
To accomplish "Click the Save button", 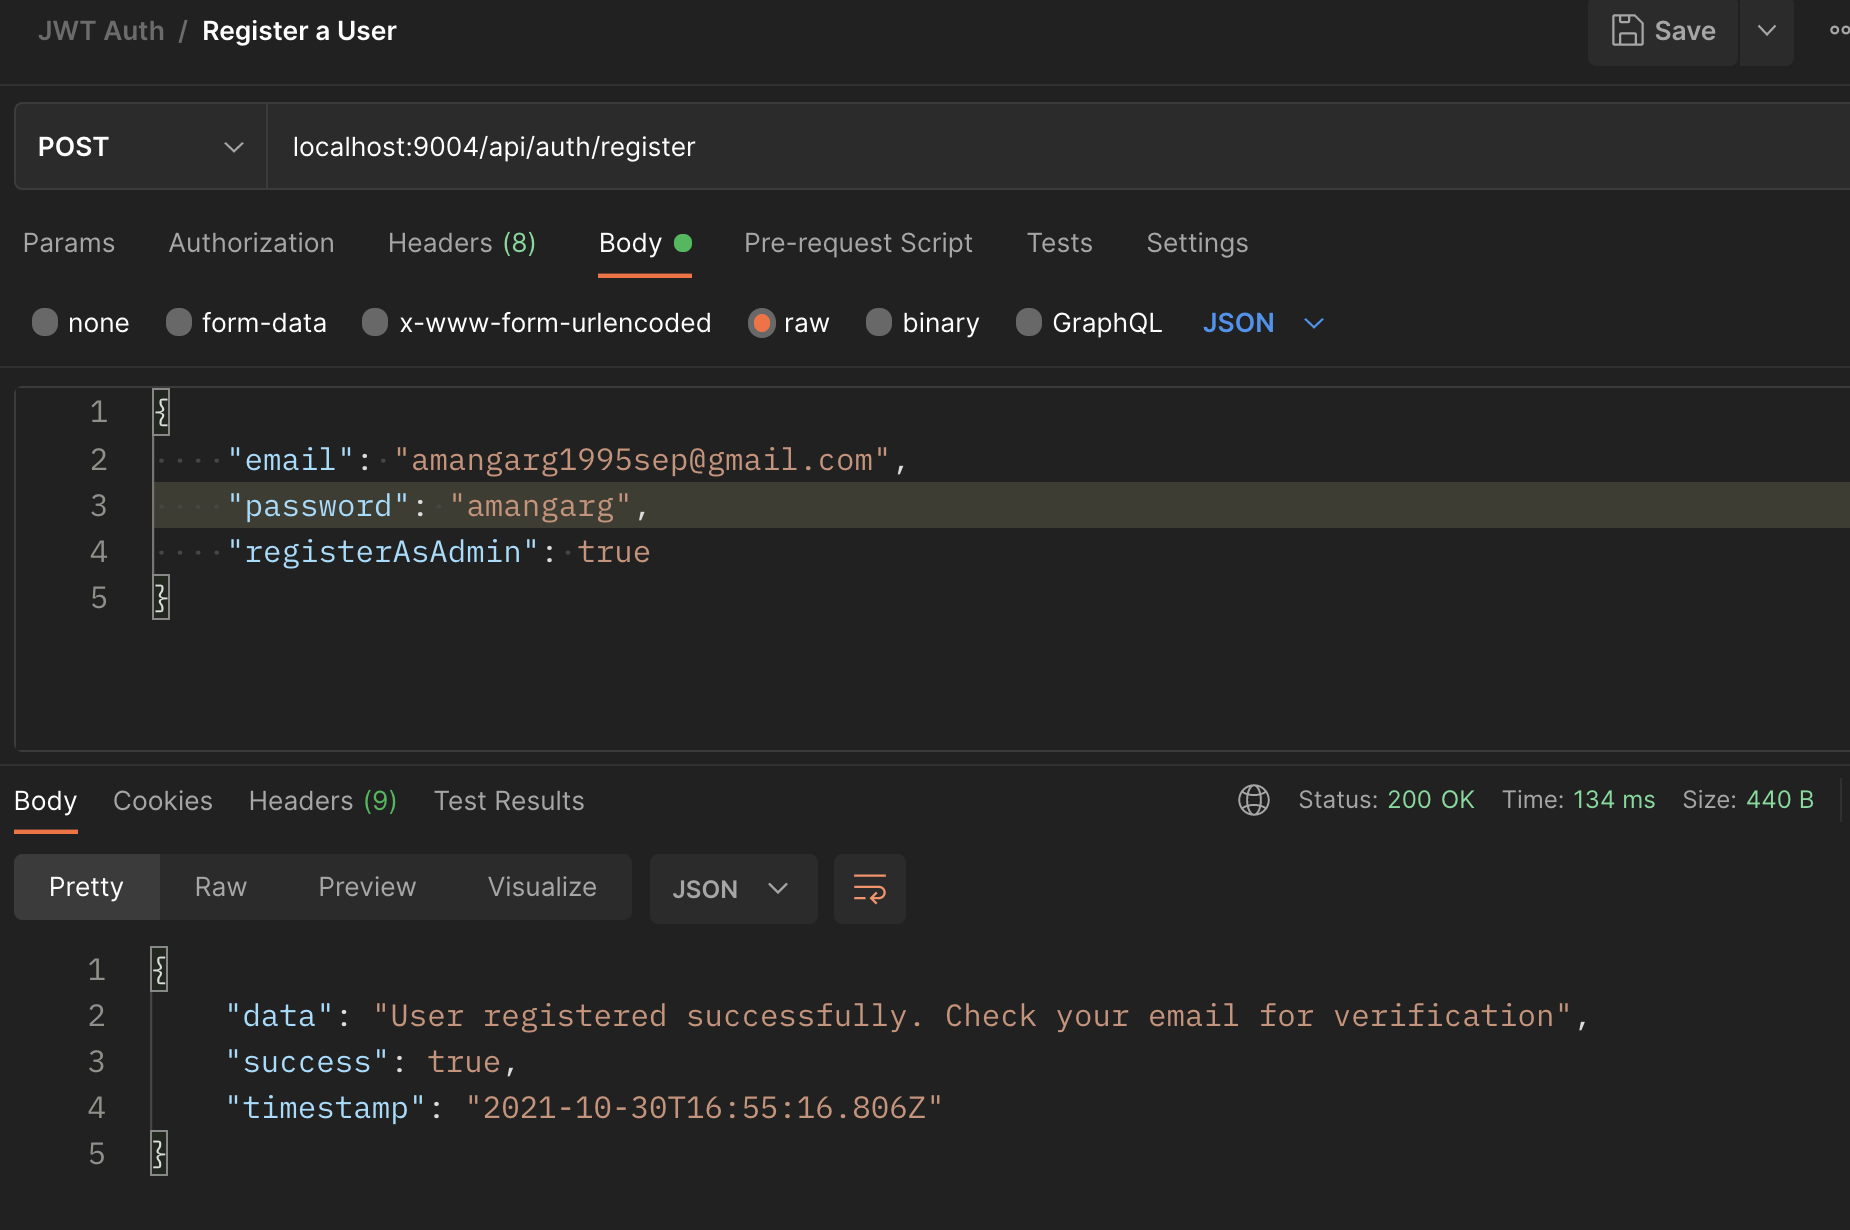I will (1663, 31).
